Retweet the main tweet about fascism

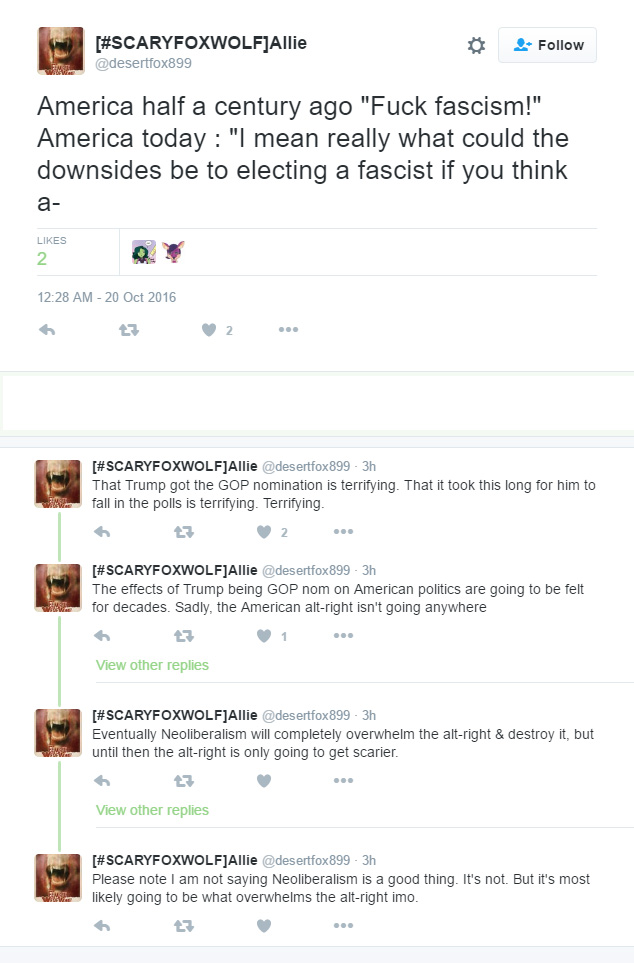(129, 330)
